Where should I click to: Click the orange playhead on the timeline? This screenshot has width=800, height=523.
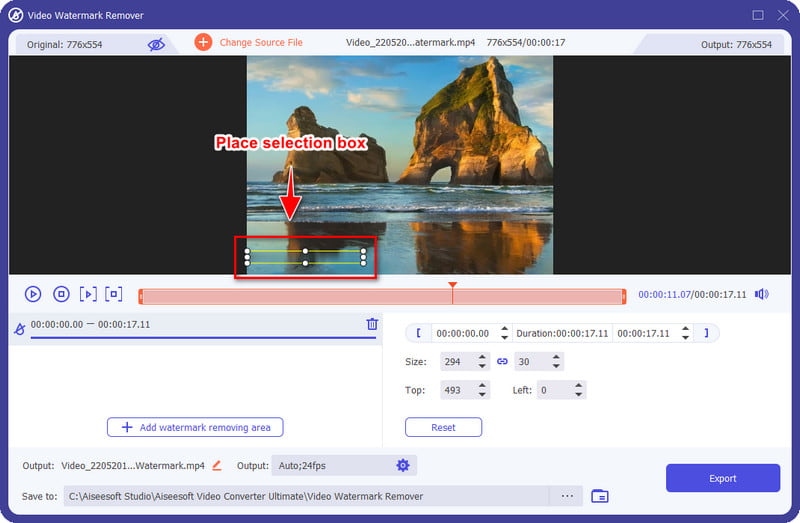[x=452, y=287]
